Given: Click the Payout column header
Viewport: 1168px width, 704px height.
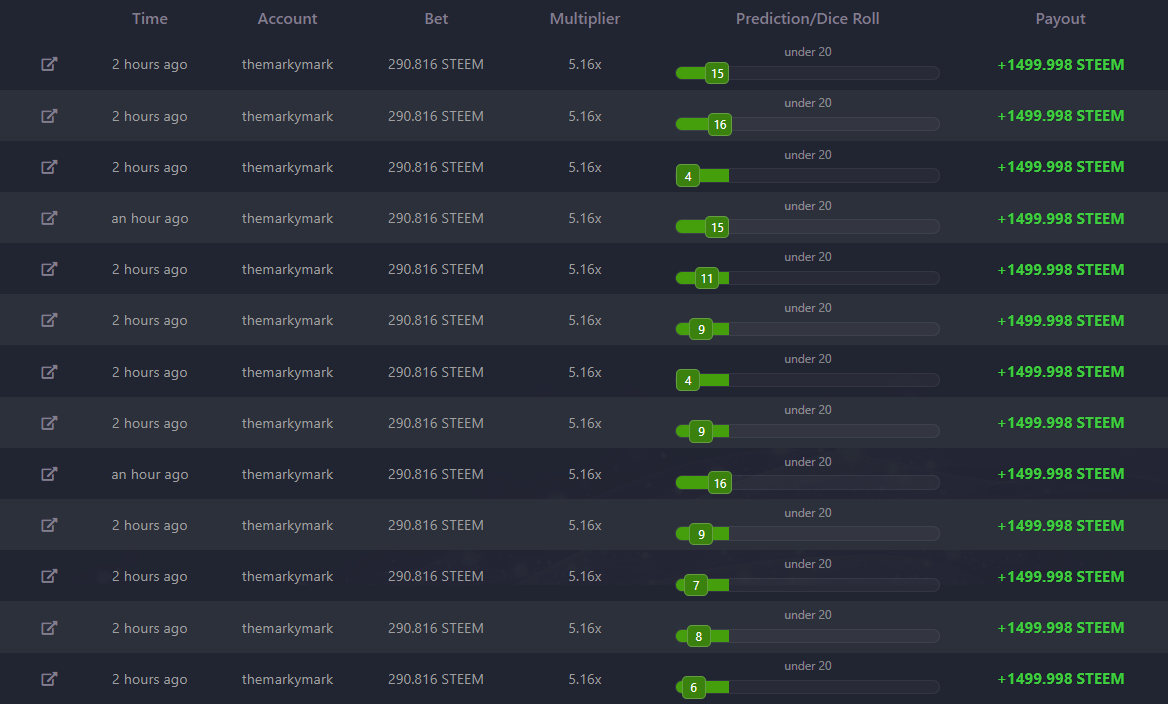Looking at the screenshot, I should 1061,19.
